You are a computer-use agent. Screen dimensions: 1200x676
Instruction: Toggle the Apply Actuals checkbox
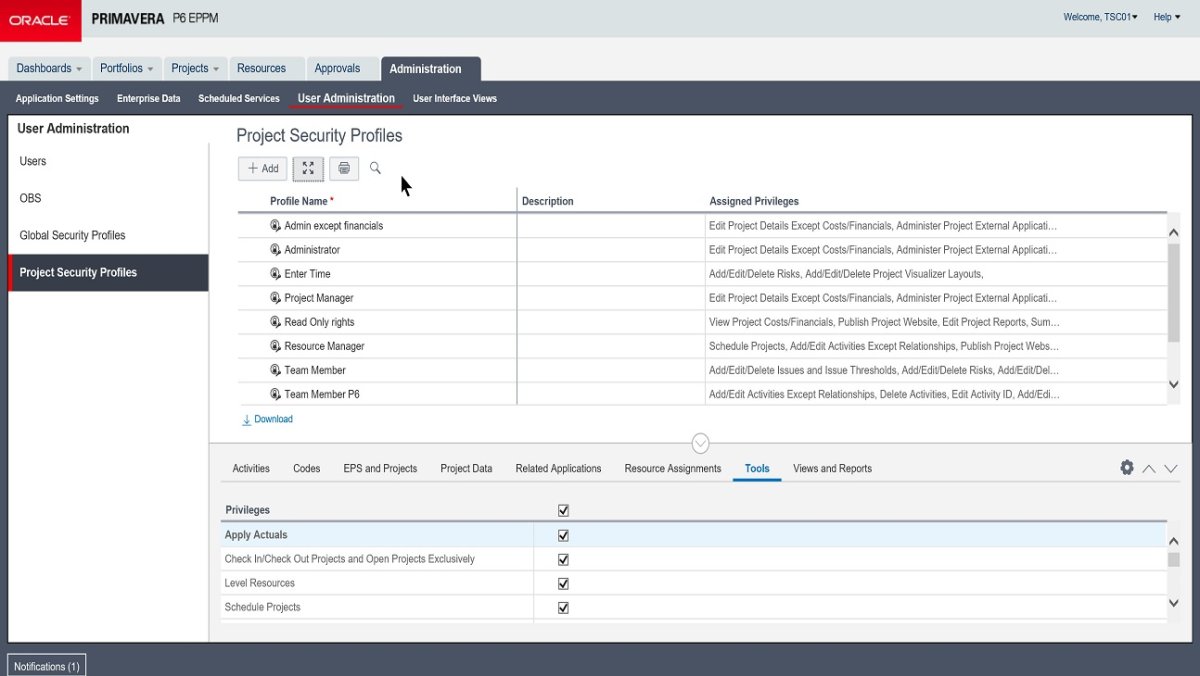(563, 535)
